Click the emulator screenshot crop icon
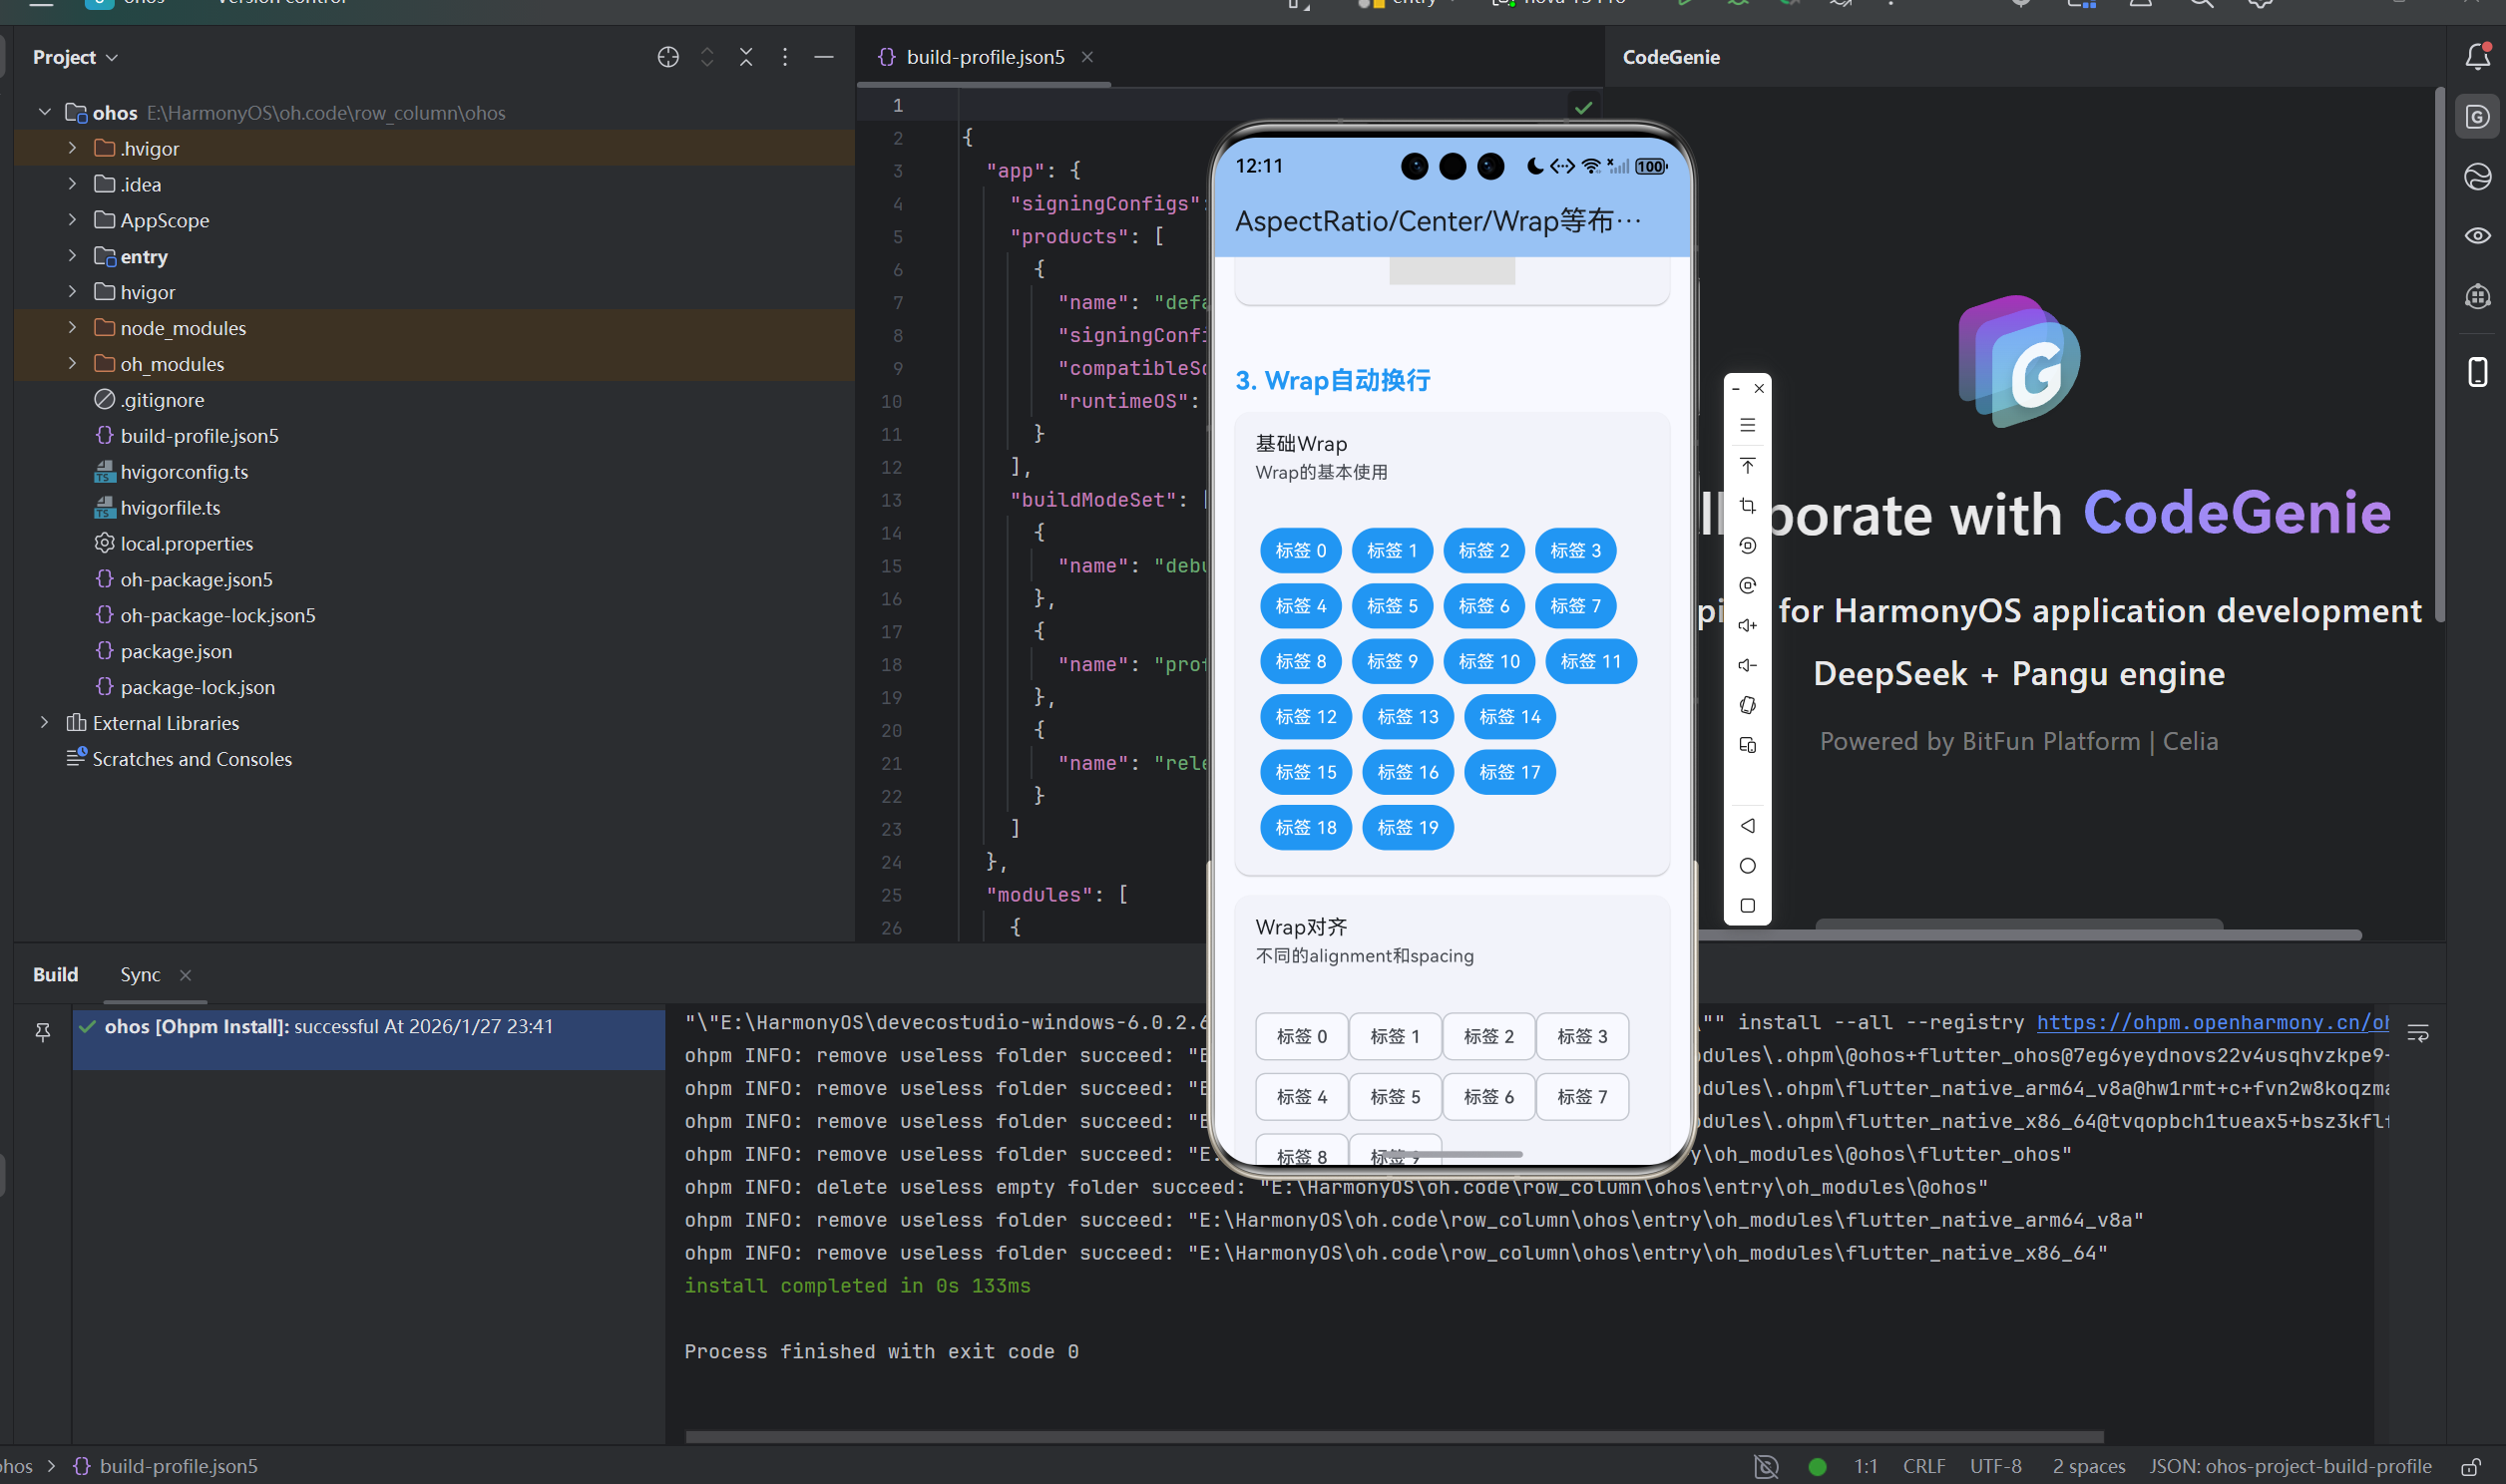 coord(1747,506)
